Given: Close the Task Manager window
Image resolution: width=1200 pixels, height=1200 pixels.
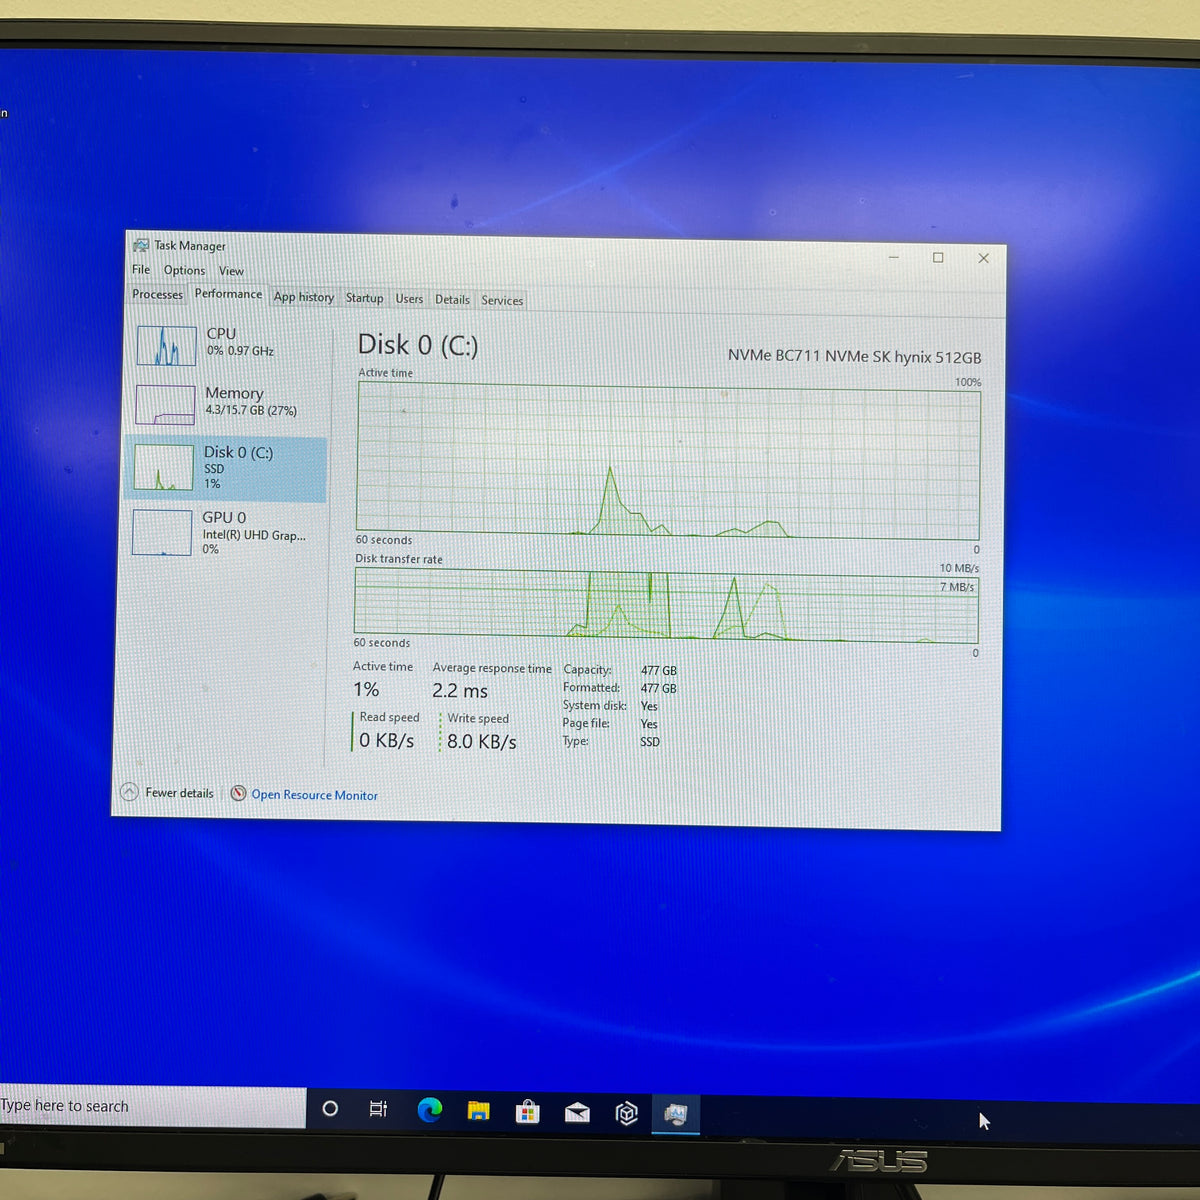Looking at the screenshot, I should point(984,258).
